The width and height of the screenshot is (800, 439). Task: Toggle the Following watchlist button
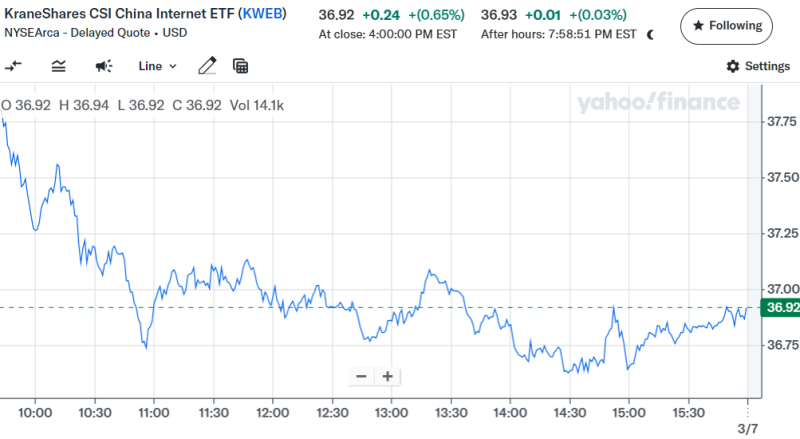[726, 25]
